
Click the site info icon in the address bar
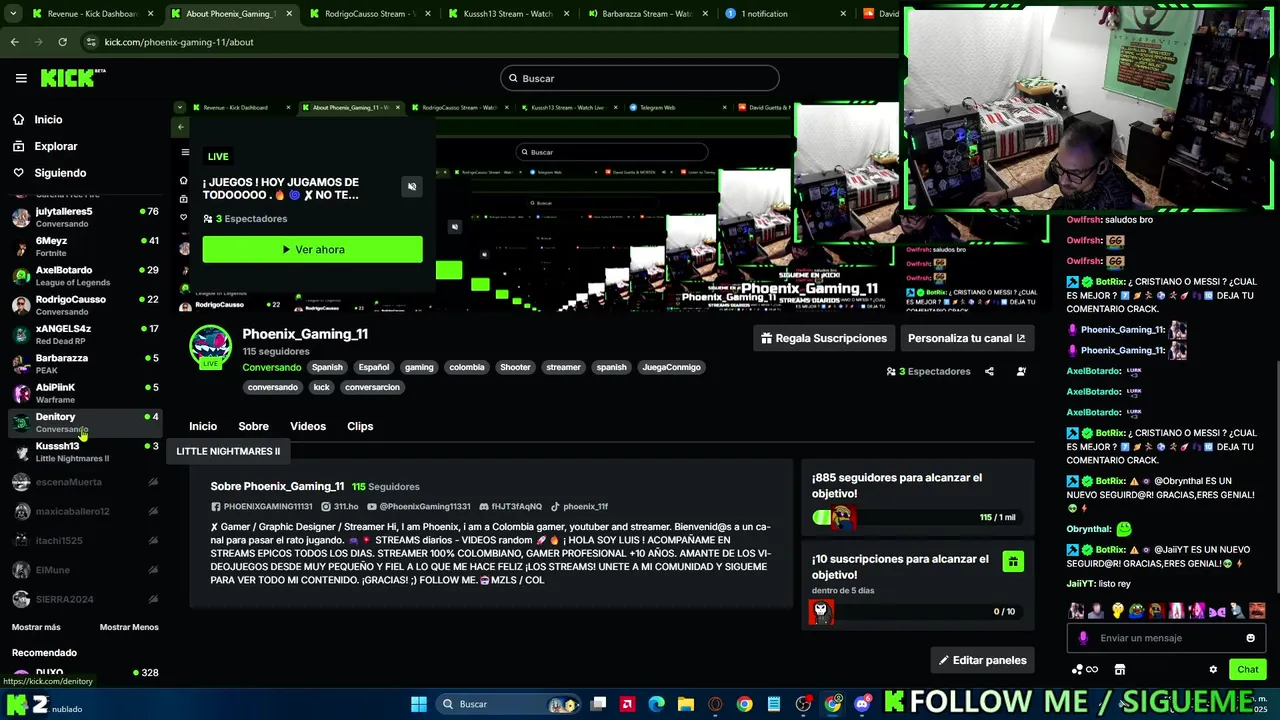click(x=91, y=42)
